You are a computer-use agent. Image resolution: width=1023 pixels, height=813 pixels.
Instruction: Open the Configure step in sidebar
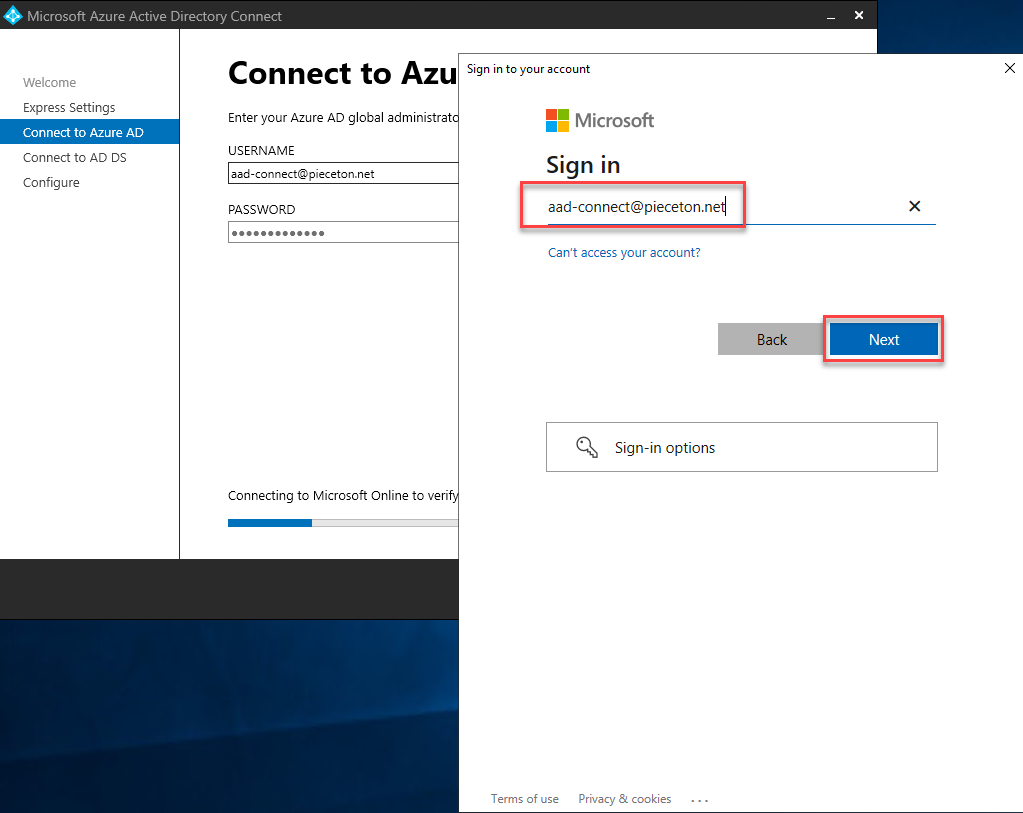pos(51,182)
